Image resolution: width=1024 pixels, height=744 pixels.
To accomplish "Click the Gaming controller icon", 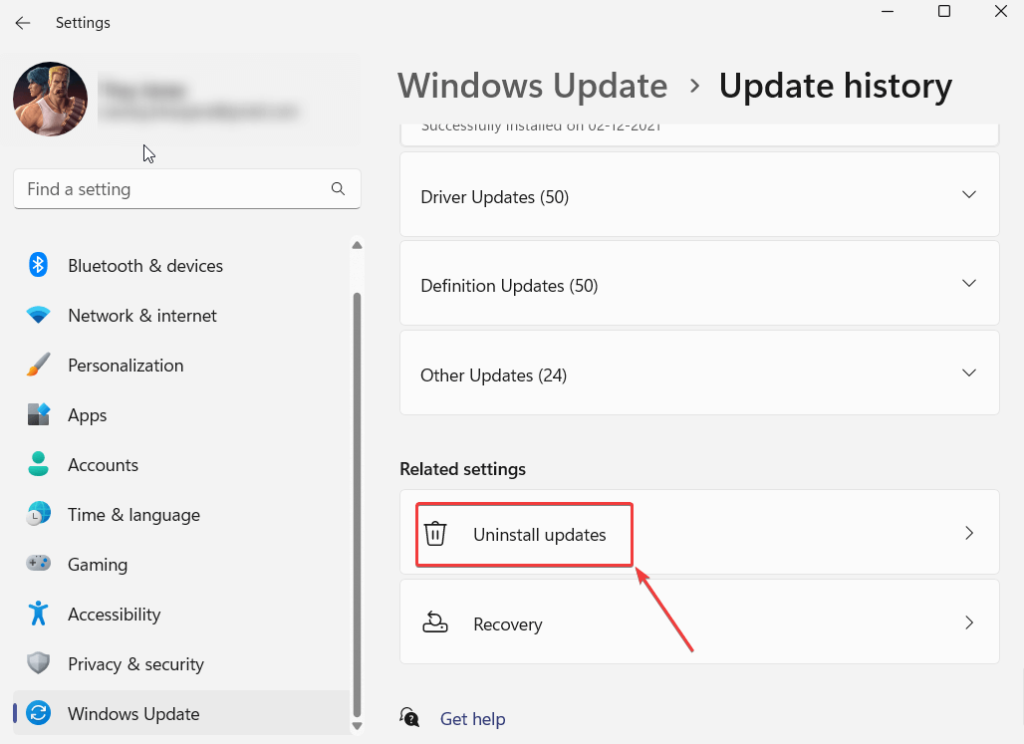I will (x=38, y=563).
